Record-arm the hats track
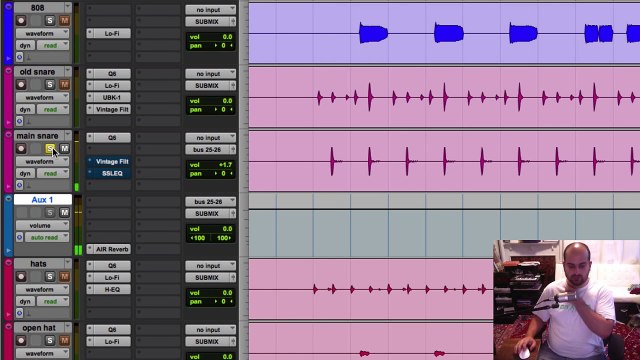The width and height of the screenshot is (640, 360). coord(21,277)
